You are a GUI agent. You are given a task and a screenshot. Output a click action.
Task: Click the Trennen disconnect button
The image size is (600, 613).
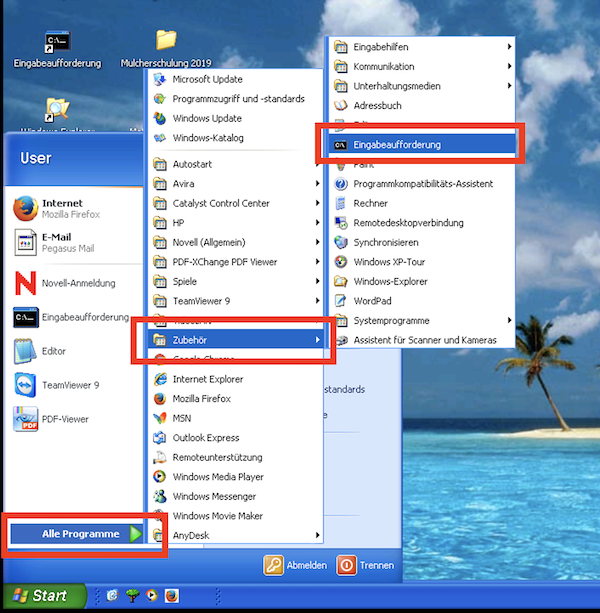pyautogui.click(x=365, y=565)
